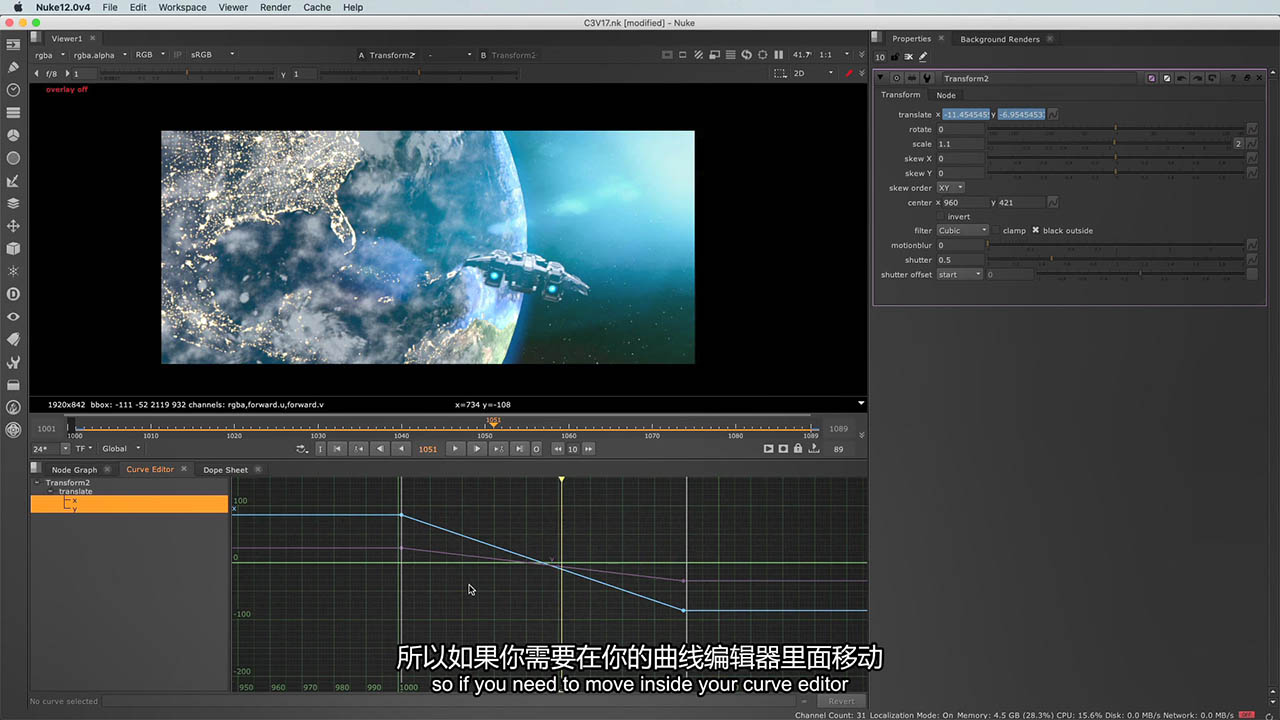Open the Draw nodes brush icon
Viewport: 1280px width, 720px height.
click(13, 67)
